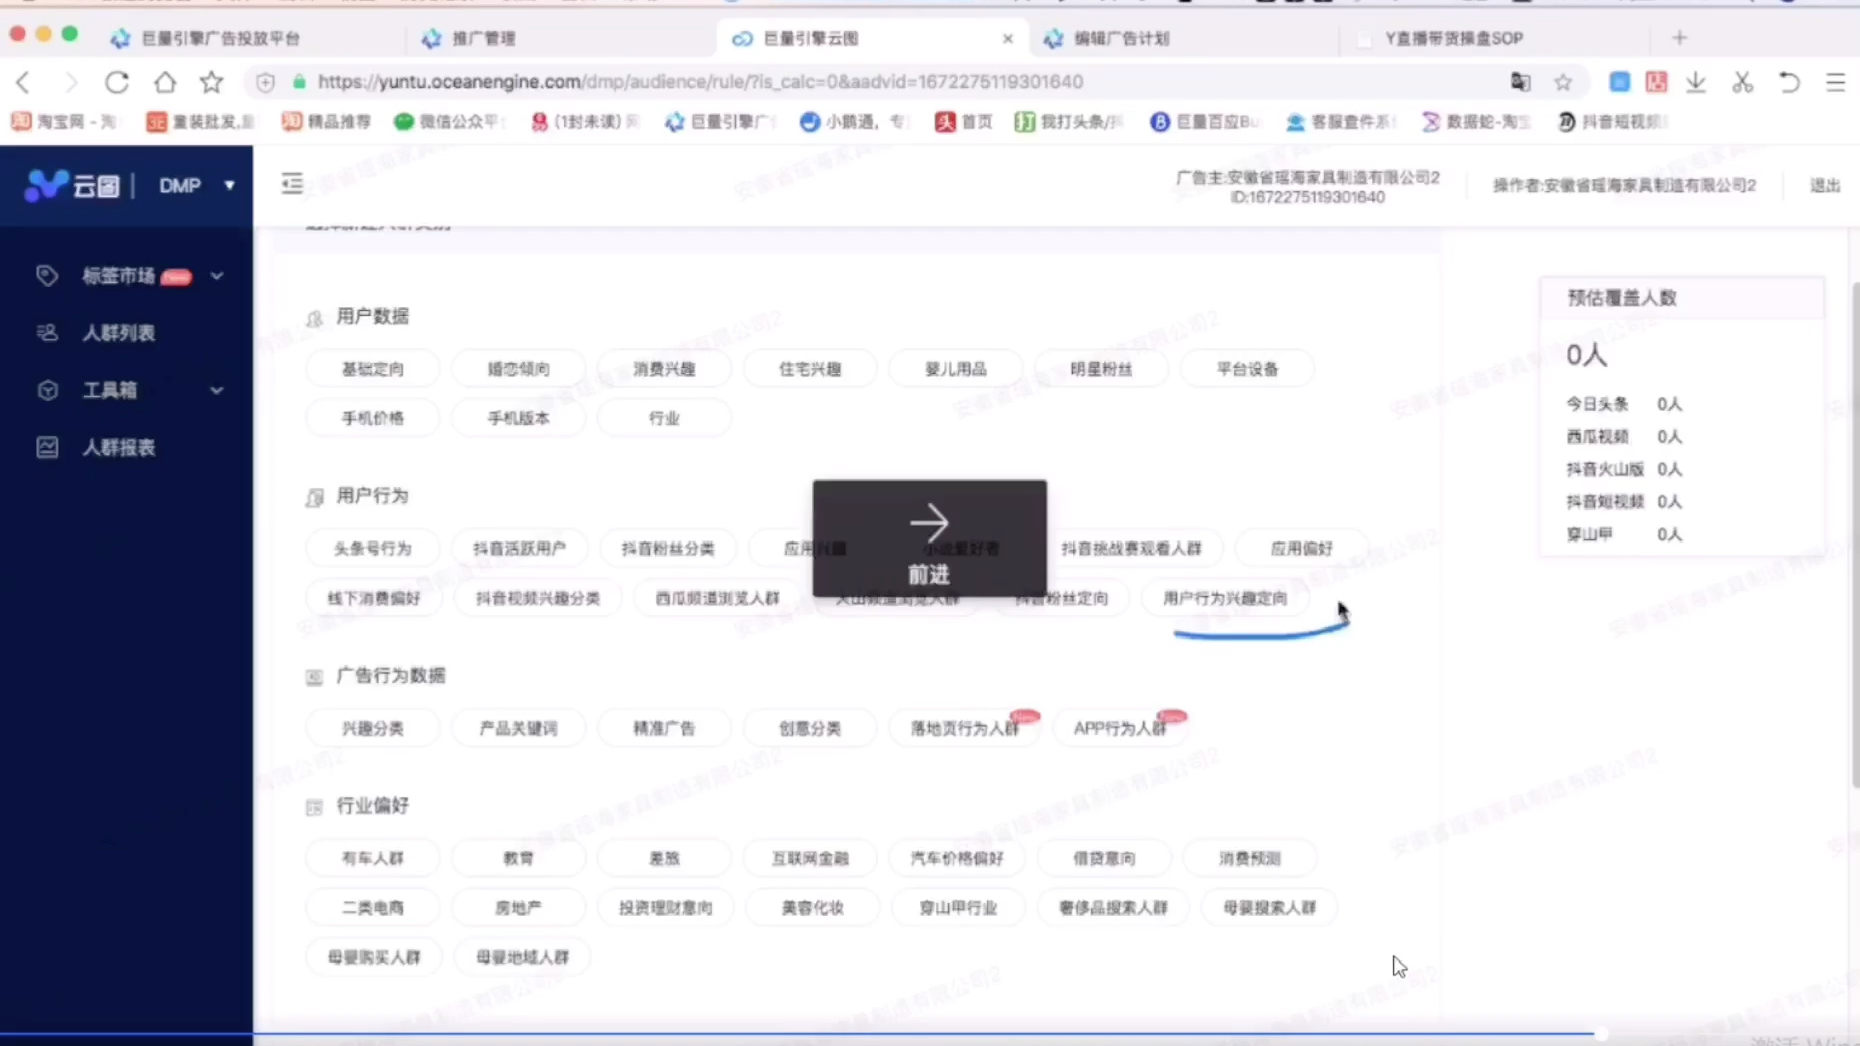1860x1046 pixels.
Task: Select the 明星粉丝 tag
Action: (1101, 369)
